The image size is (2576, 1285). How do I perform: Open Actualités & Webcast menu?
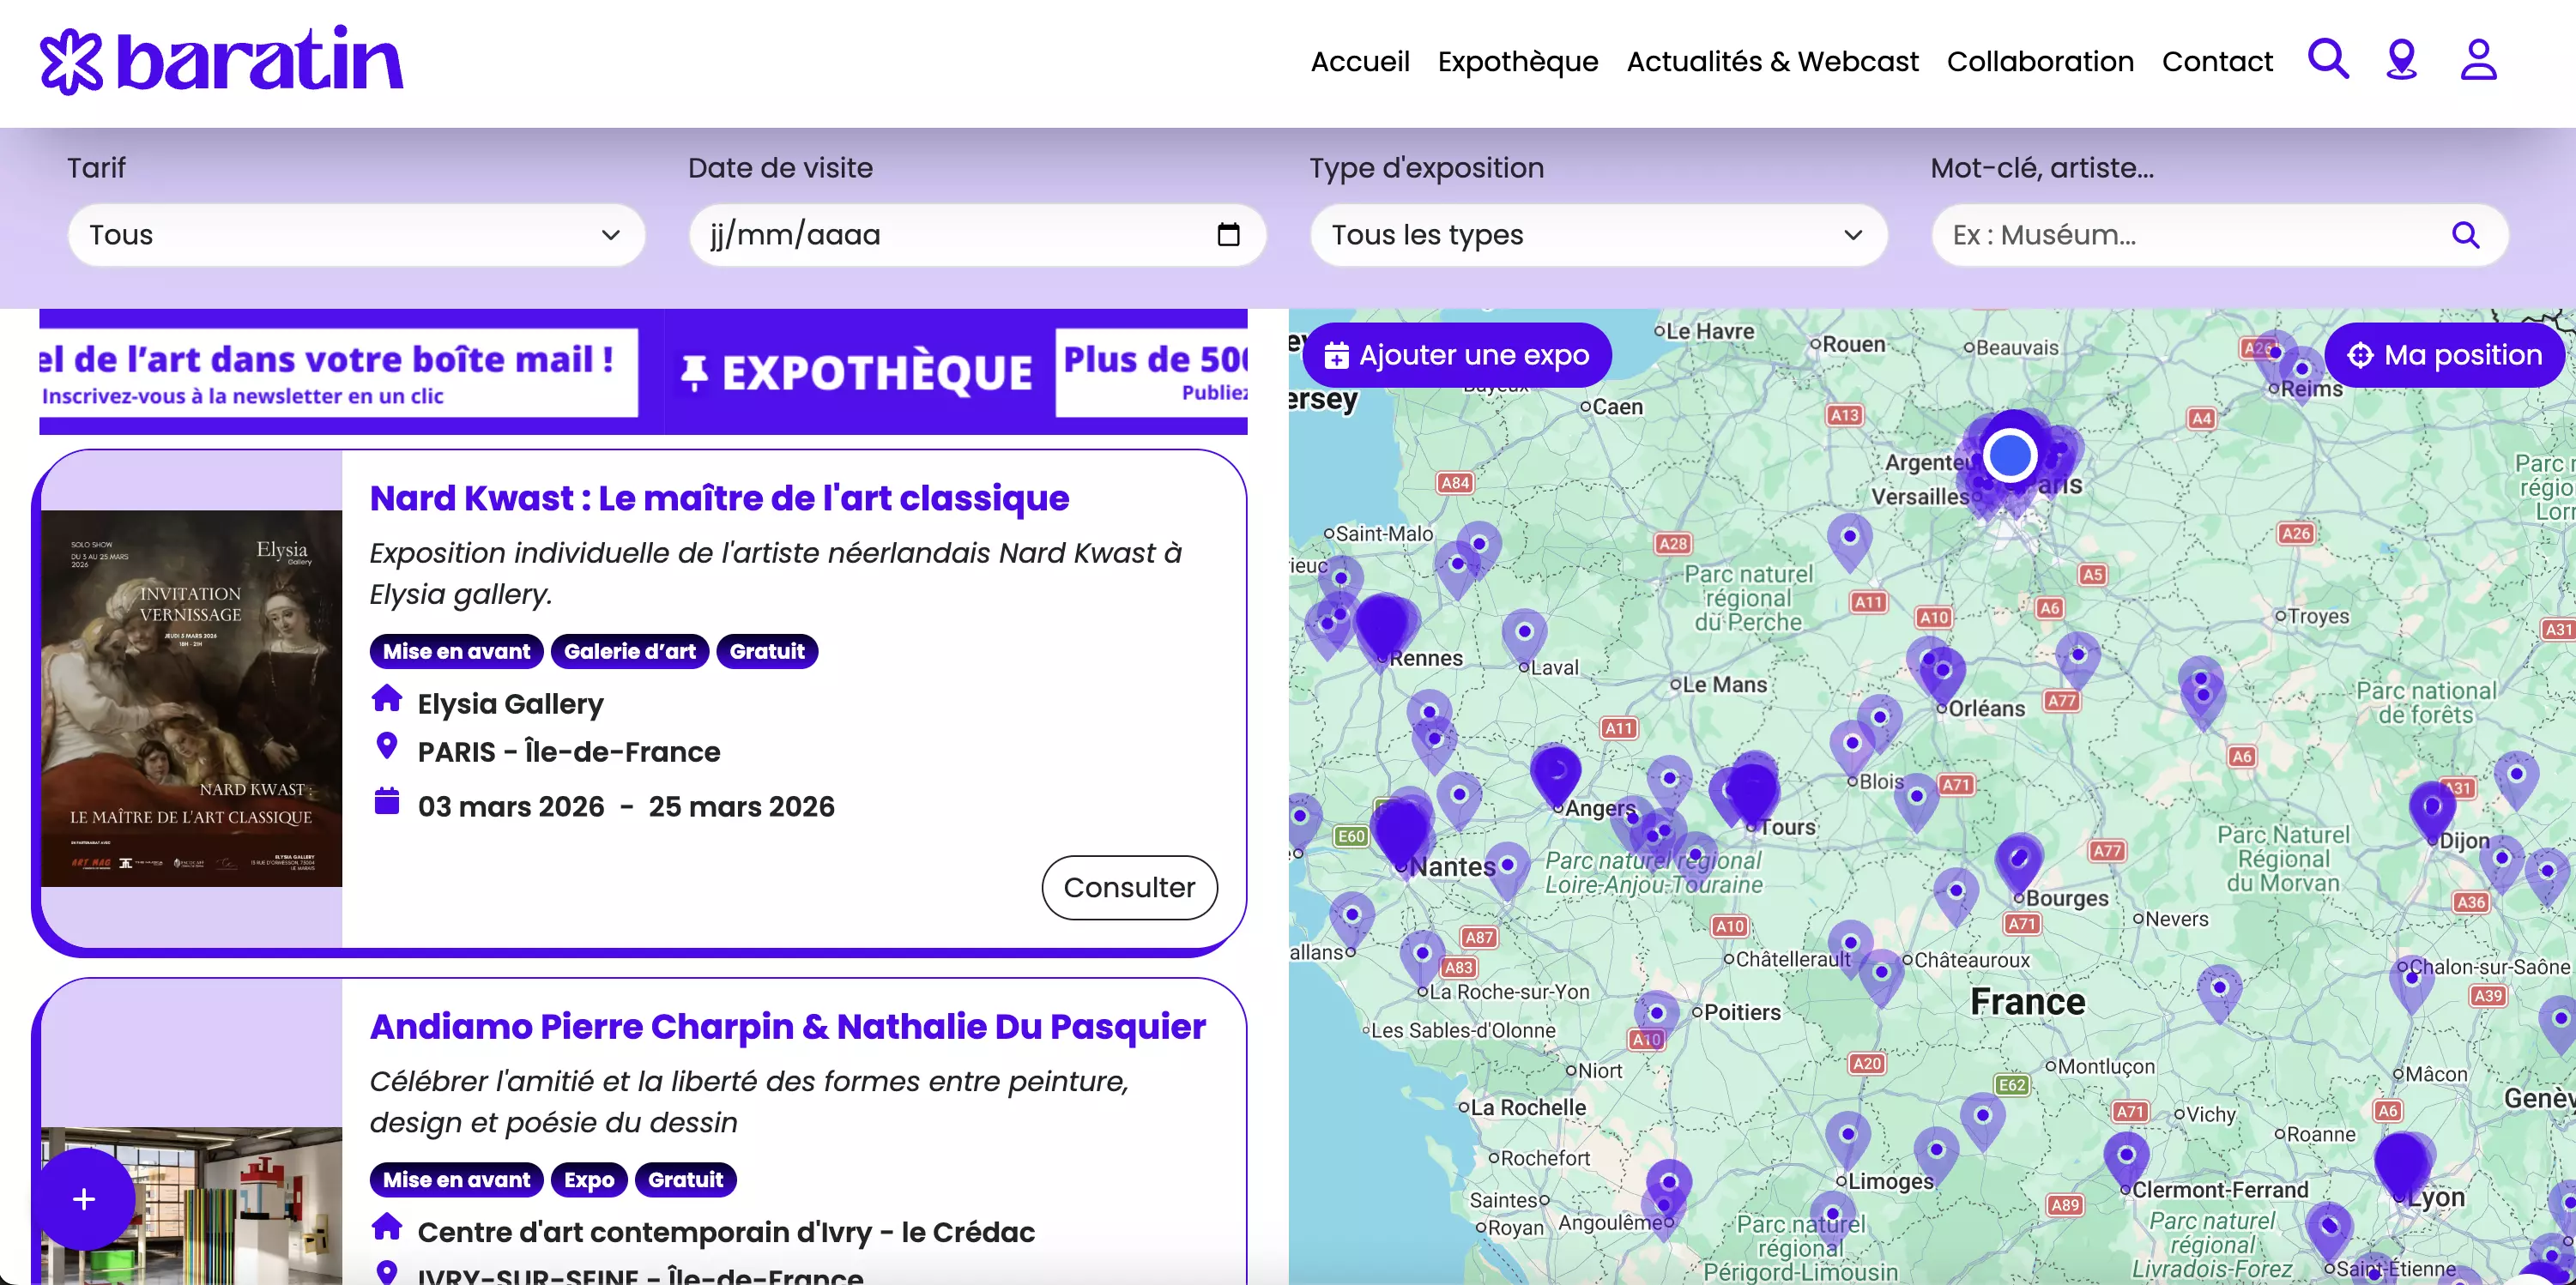click(1772, 62)
